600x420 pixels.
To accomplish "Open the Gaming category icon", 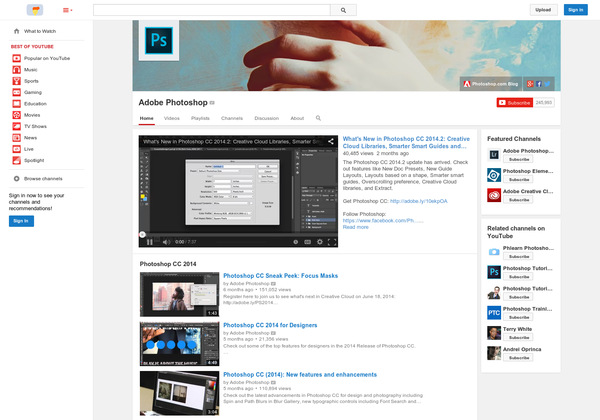I will pyautogui.click(x=17, y=92).
